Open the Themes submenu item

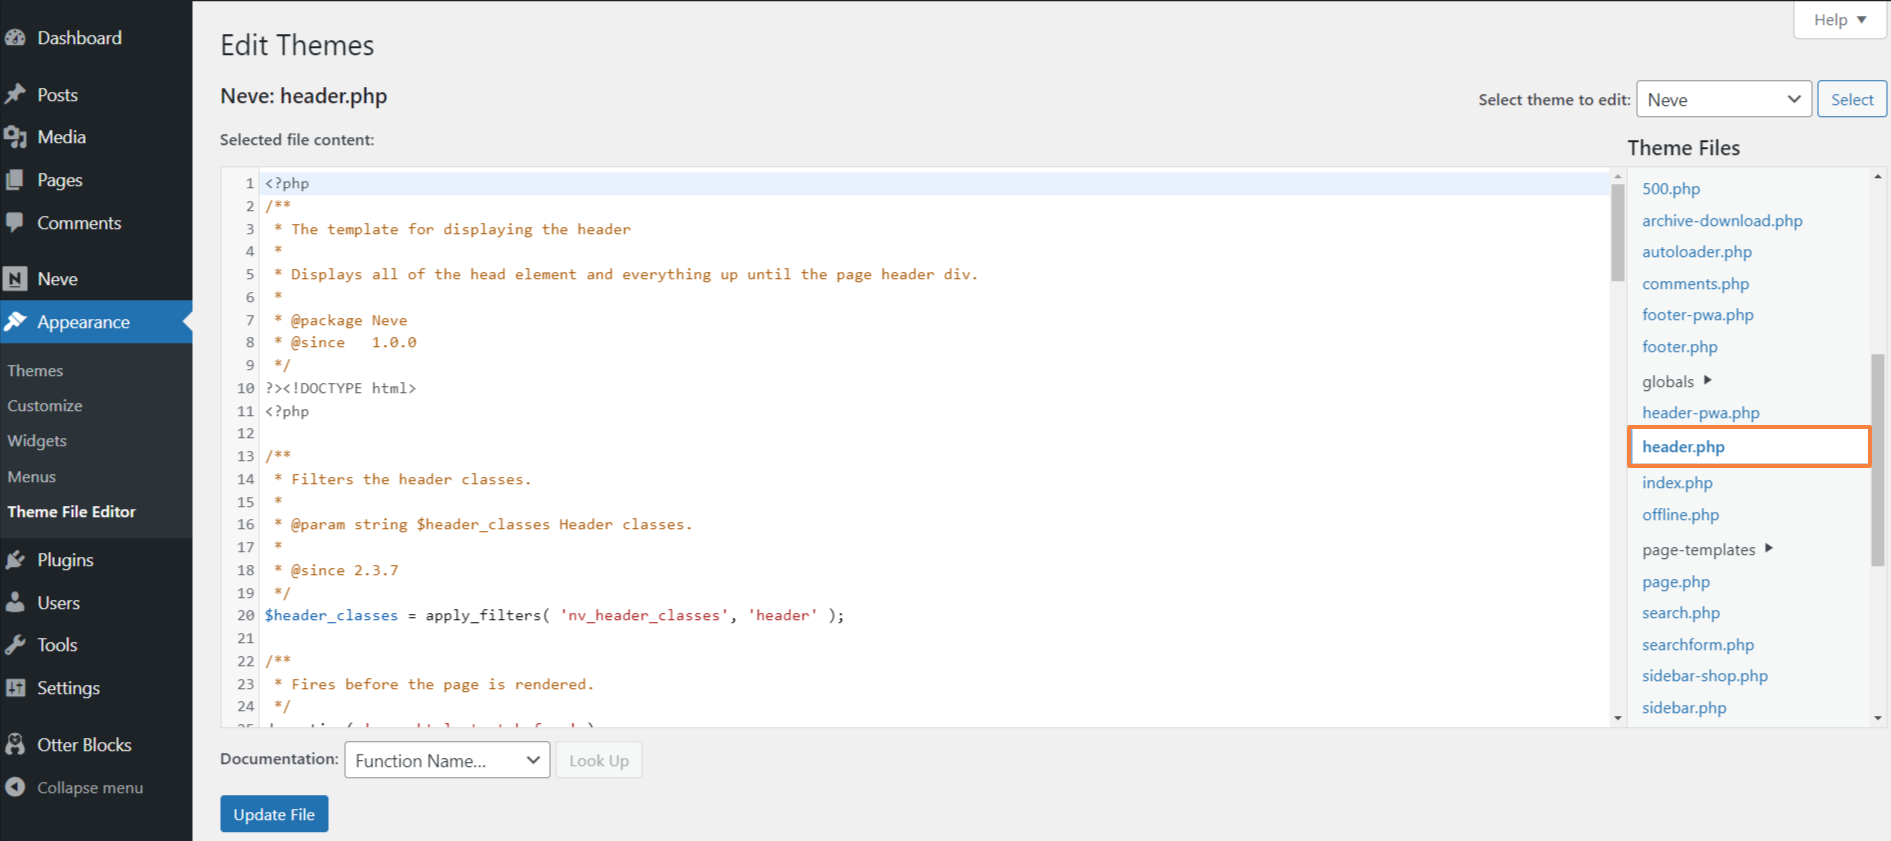coord(35,371)
